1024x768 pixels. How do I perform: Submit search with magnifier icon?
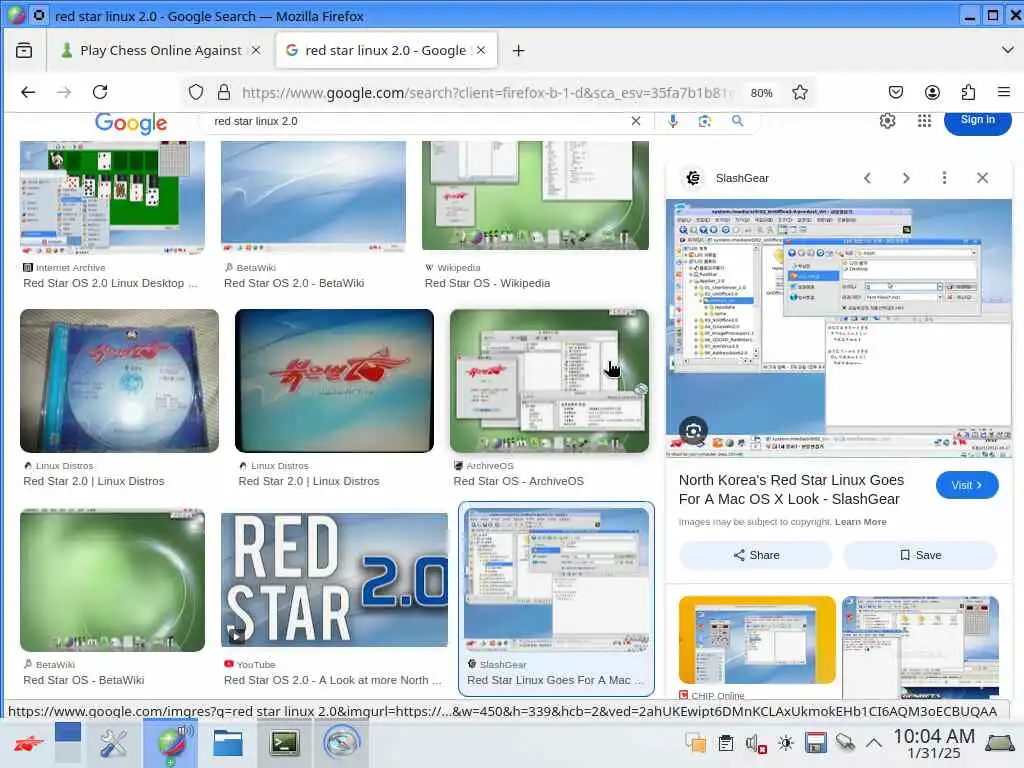coord(737,121)
